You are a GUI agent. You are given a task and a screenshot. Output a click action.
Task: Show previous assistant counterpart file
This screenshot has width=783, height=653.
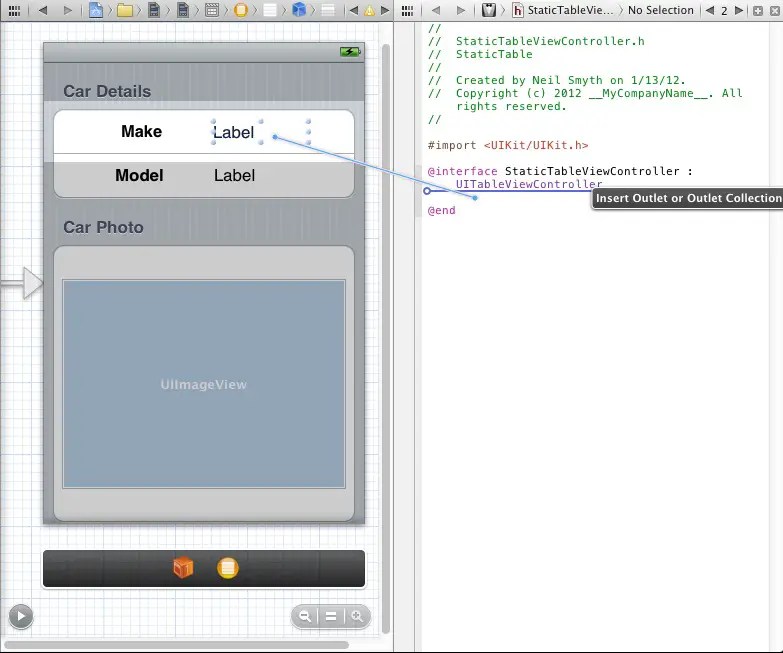coord(710,10)
